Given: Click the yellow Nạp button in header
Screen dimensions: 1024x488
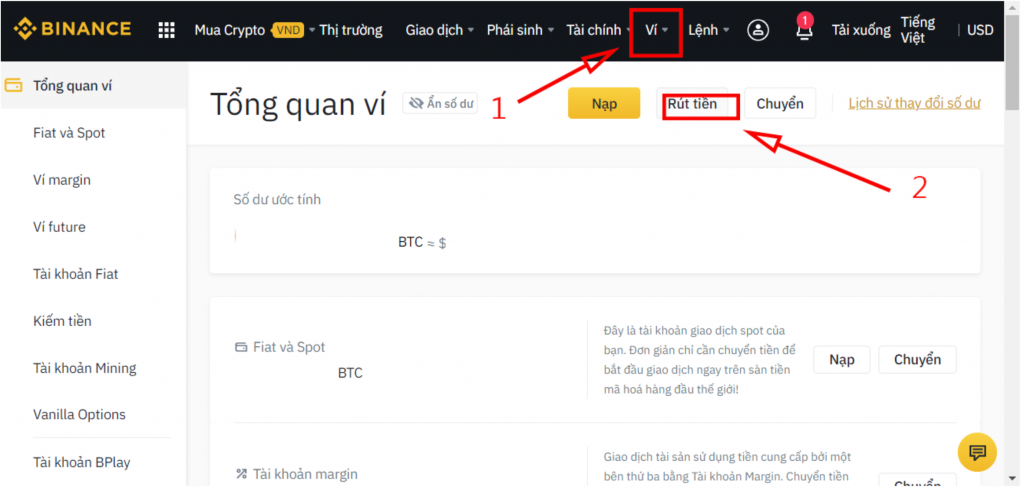Looking at the screenshot, I should [604, 103].
